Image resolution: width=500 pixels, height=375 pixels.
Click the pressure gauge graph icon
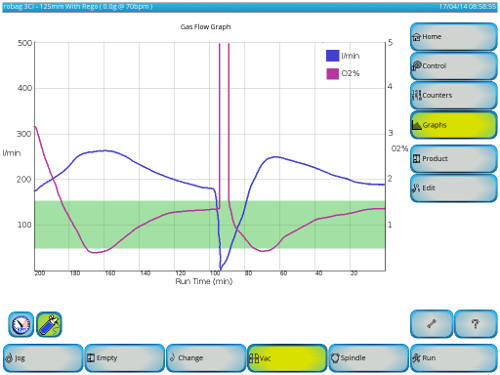21,324
